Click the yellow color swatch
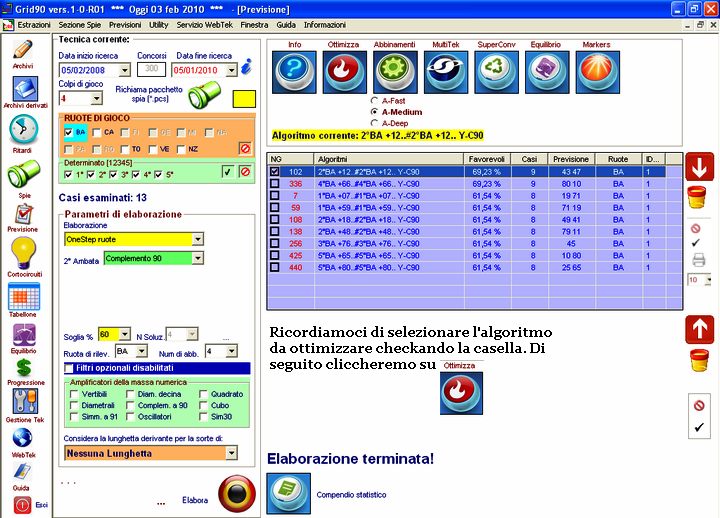Image resolution: width=720 pixels, height=518 pixels. (244, 100)
